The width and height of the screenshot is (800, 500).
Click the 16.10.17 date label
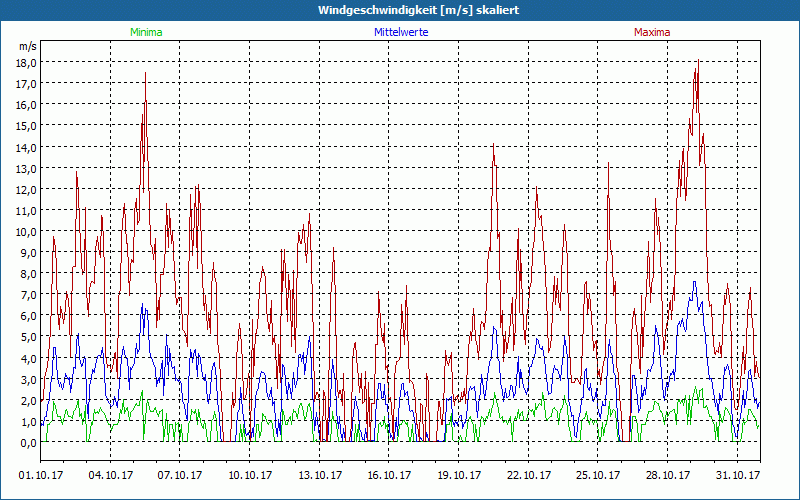point(389,475)
